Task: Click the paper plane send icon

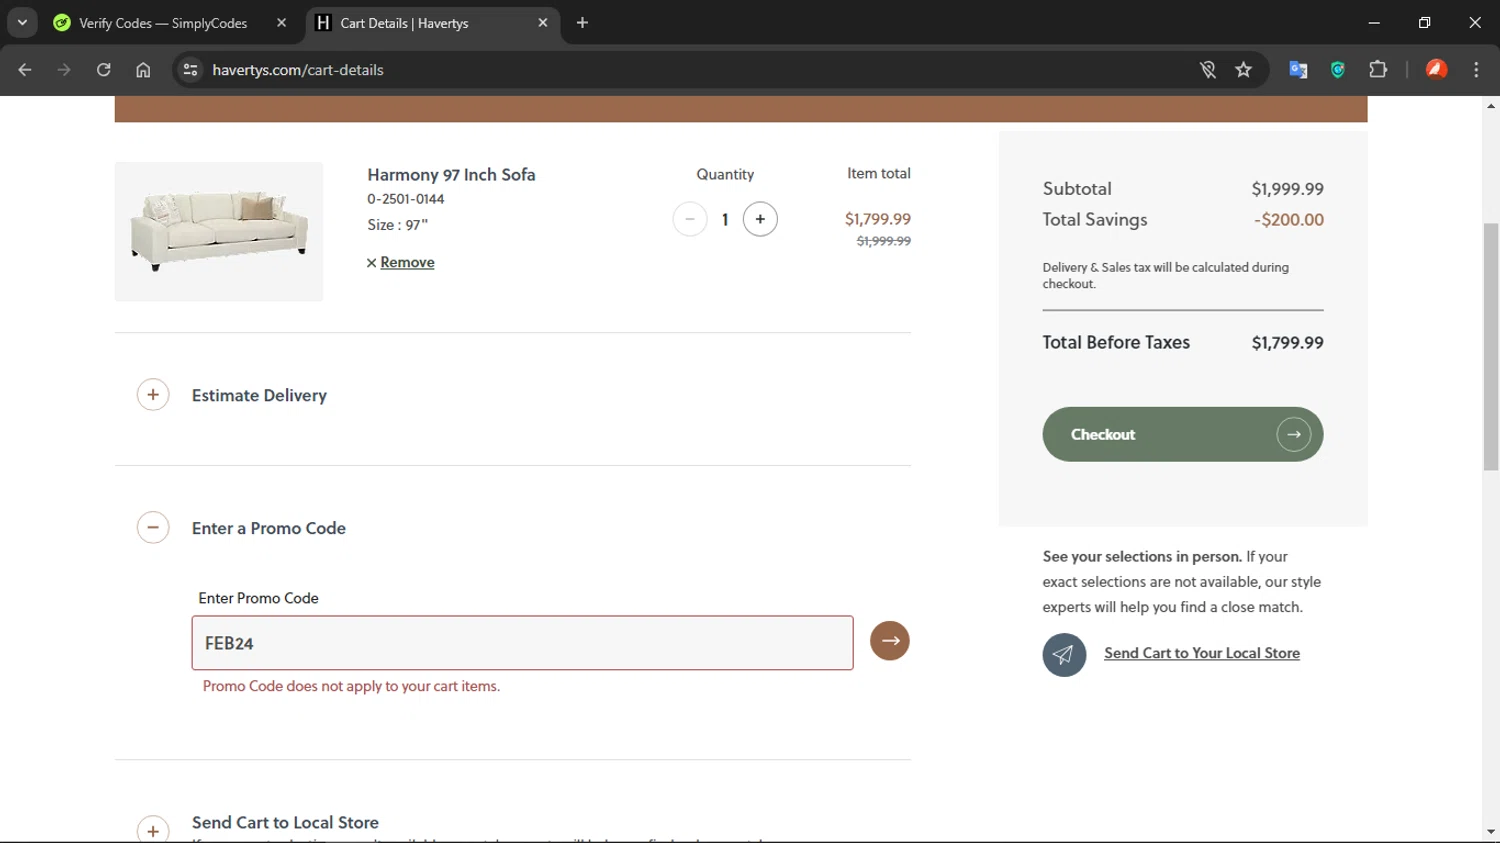Action: point(1064,655)
